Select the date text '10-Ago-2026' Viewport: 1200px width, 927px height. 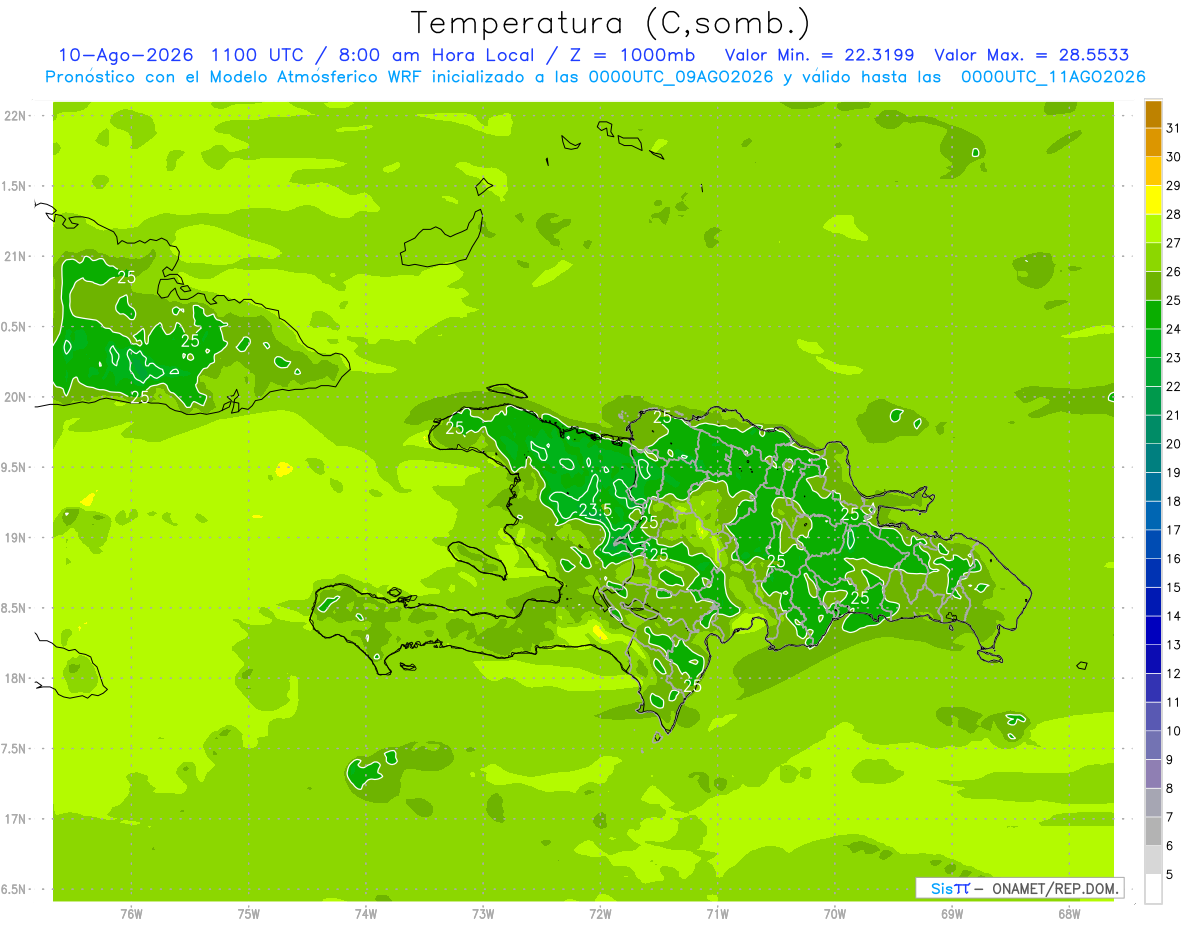click(x=124, y=55)
